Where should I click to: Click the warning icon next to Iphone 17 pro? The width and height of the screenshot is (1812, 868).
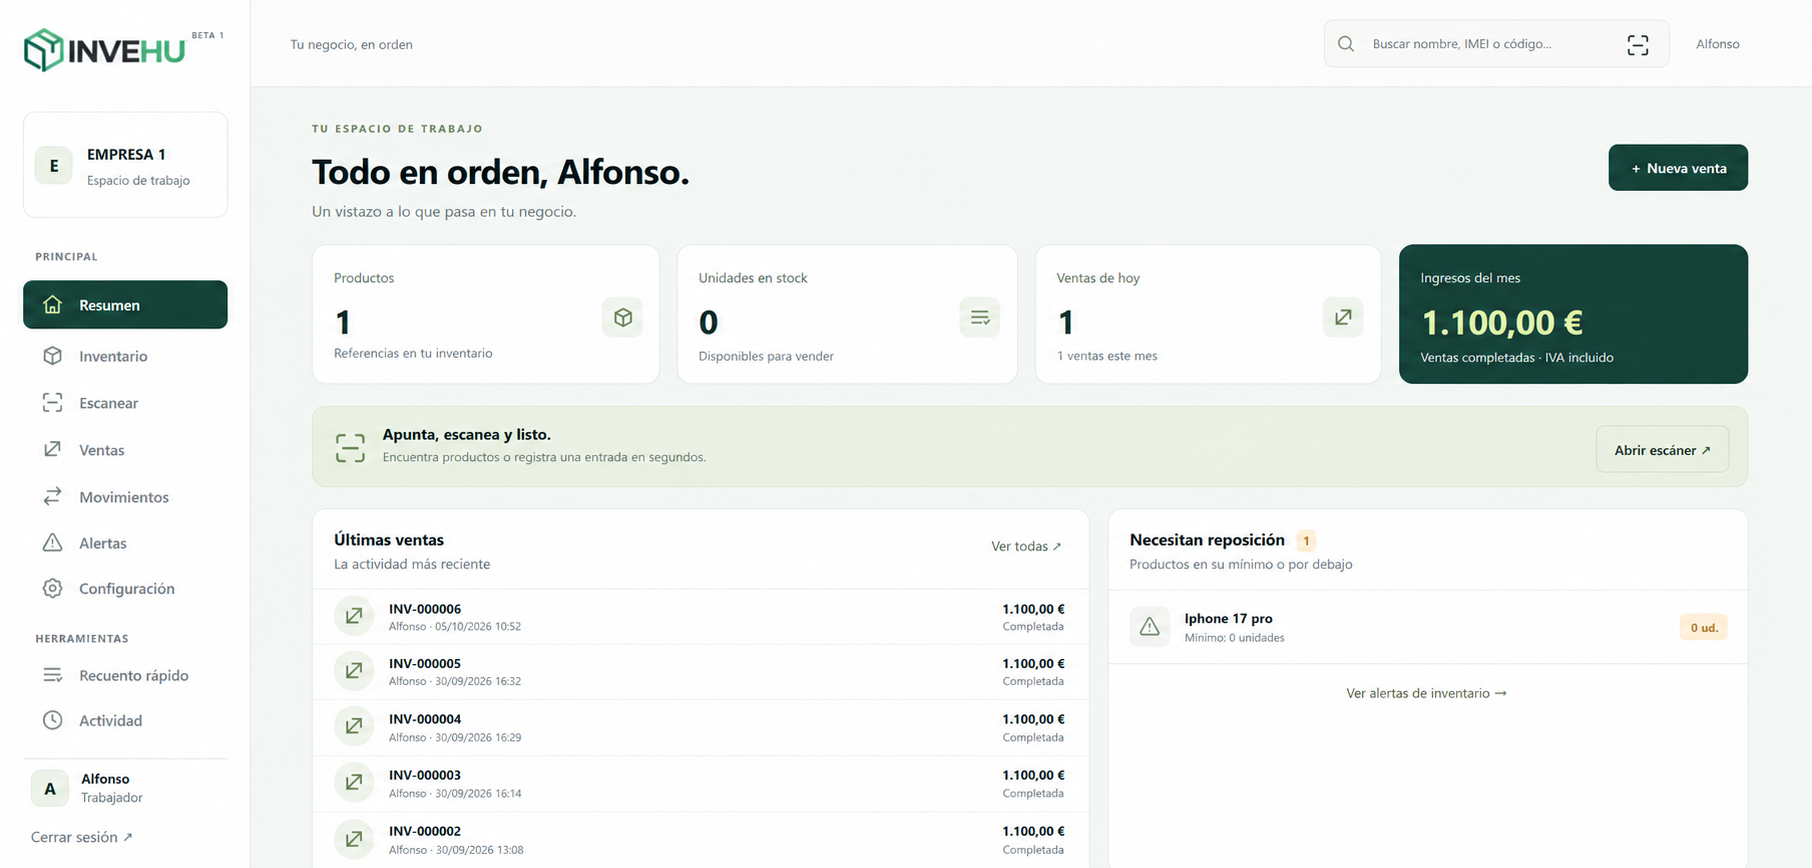pyautogui.click(x=1150, y=627)
